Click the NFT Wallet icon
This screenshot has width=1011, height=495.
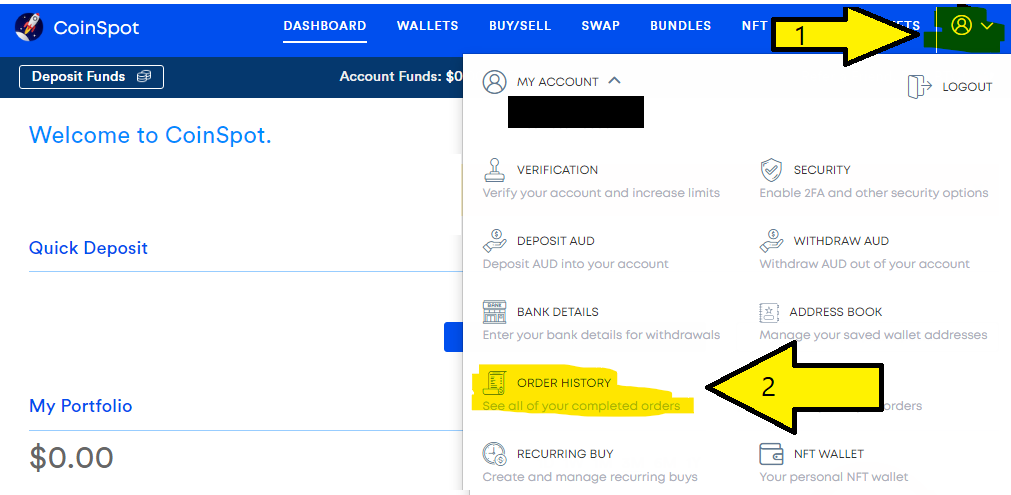[771, 454]
